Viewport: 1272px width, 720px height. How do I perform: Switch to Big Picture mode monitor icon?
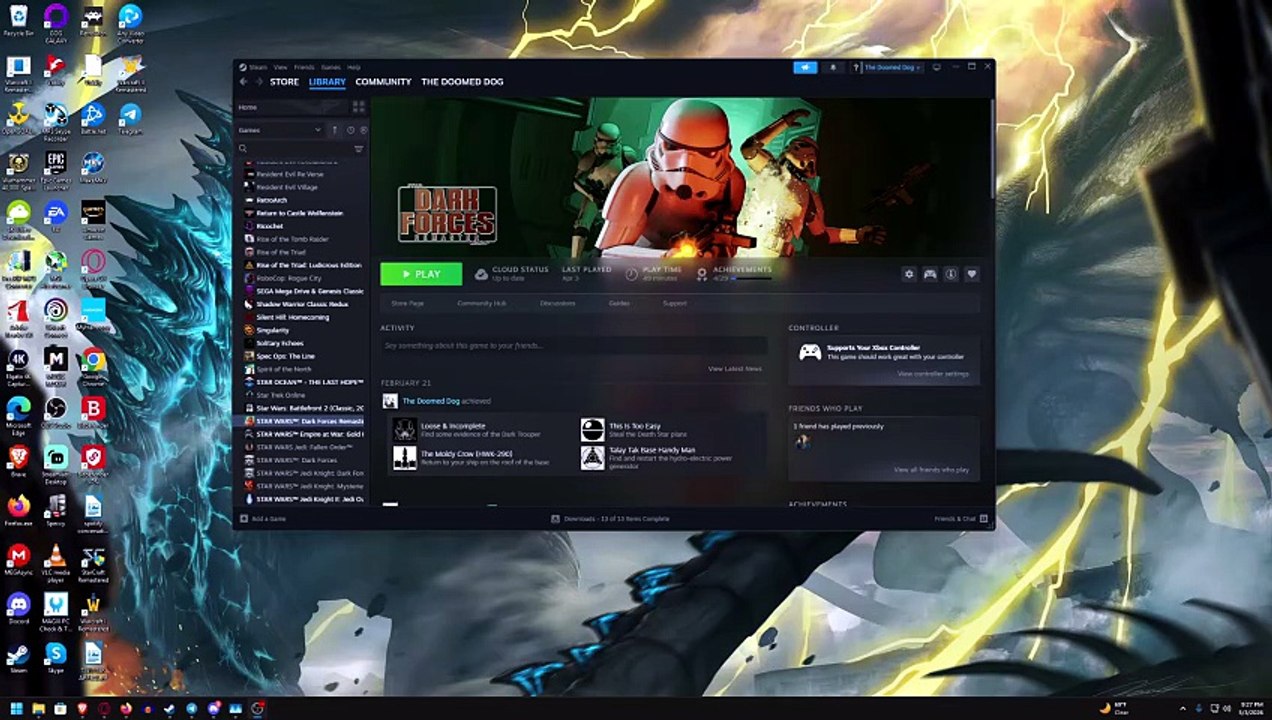point(936,67)
